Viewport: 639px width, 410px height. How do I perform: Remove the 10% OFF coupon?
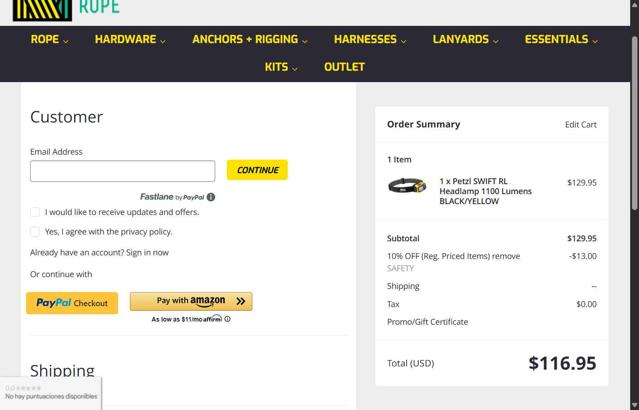[x=506, y=256]
